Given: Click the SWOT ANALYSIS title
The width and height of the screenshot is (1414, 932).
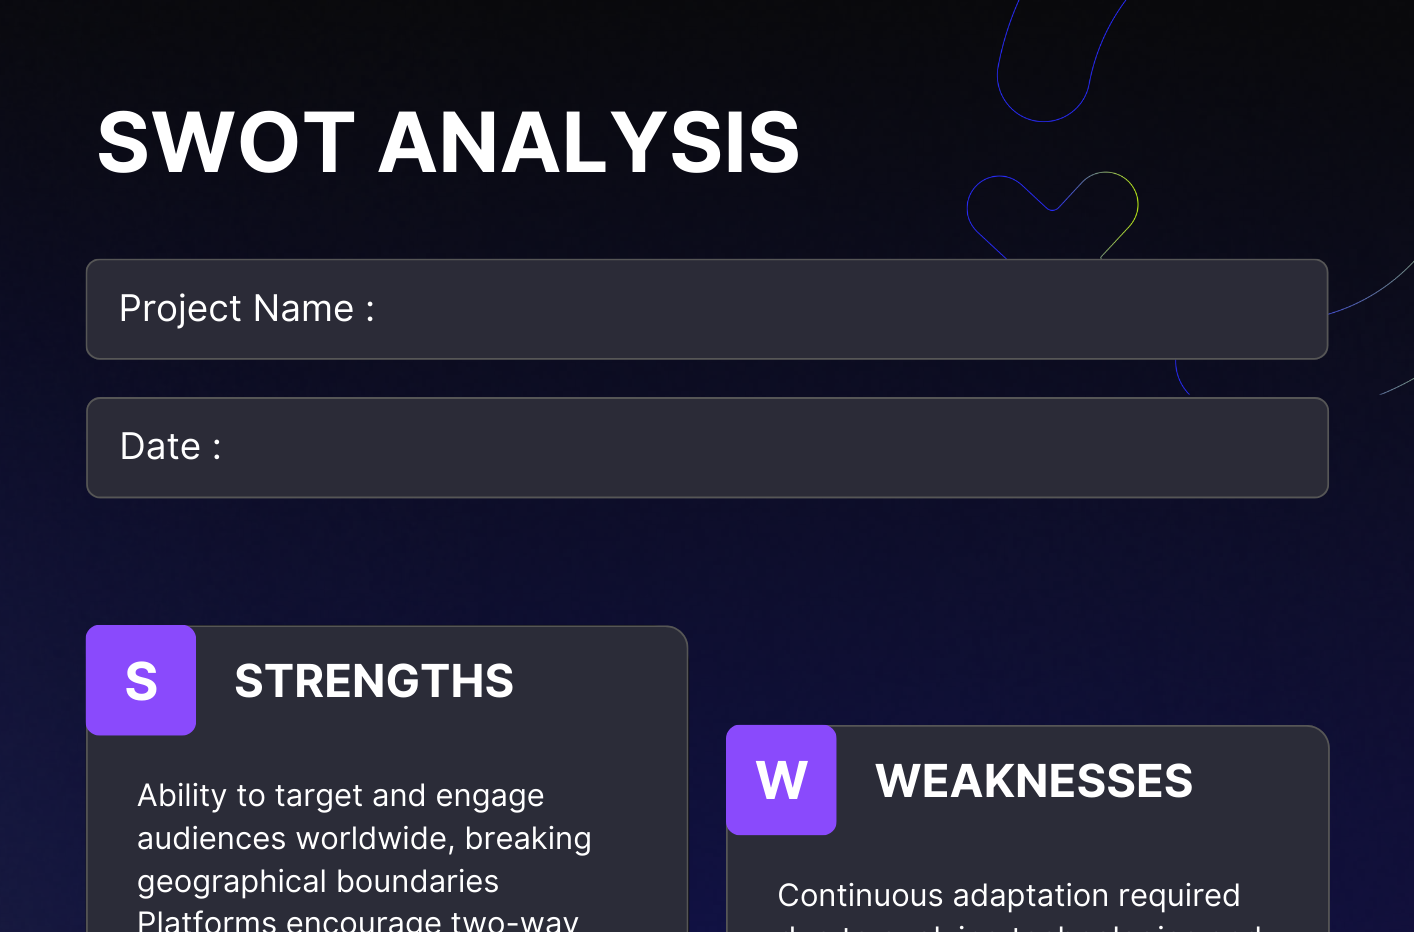Looking at the screenshot, I should point(448,143).
